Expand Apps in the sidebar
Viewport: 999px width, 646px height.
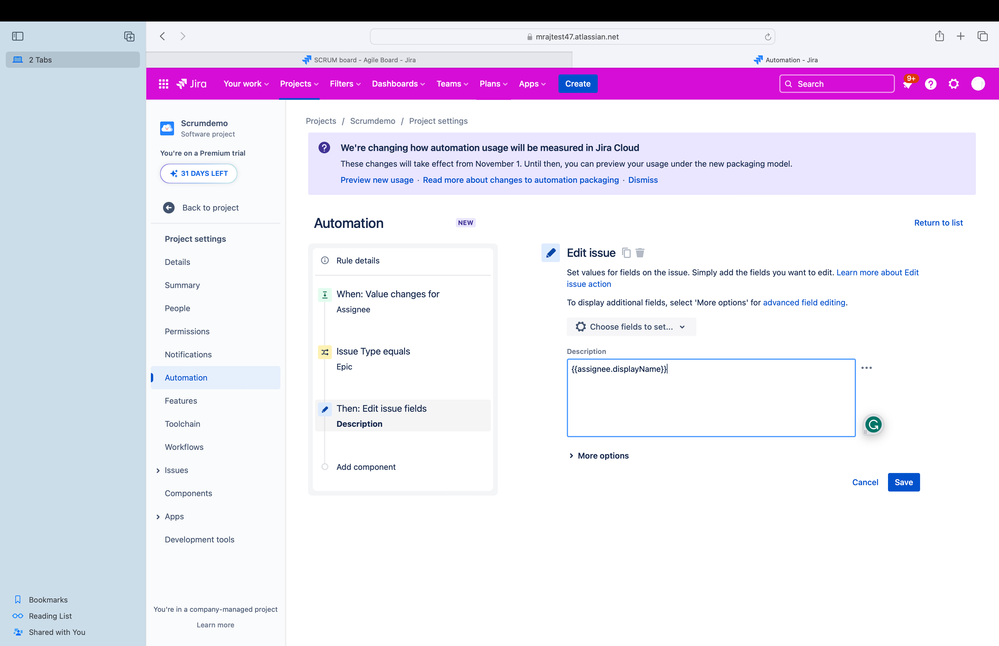[x=160, y=516]
